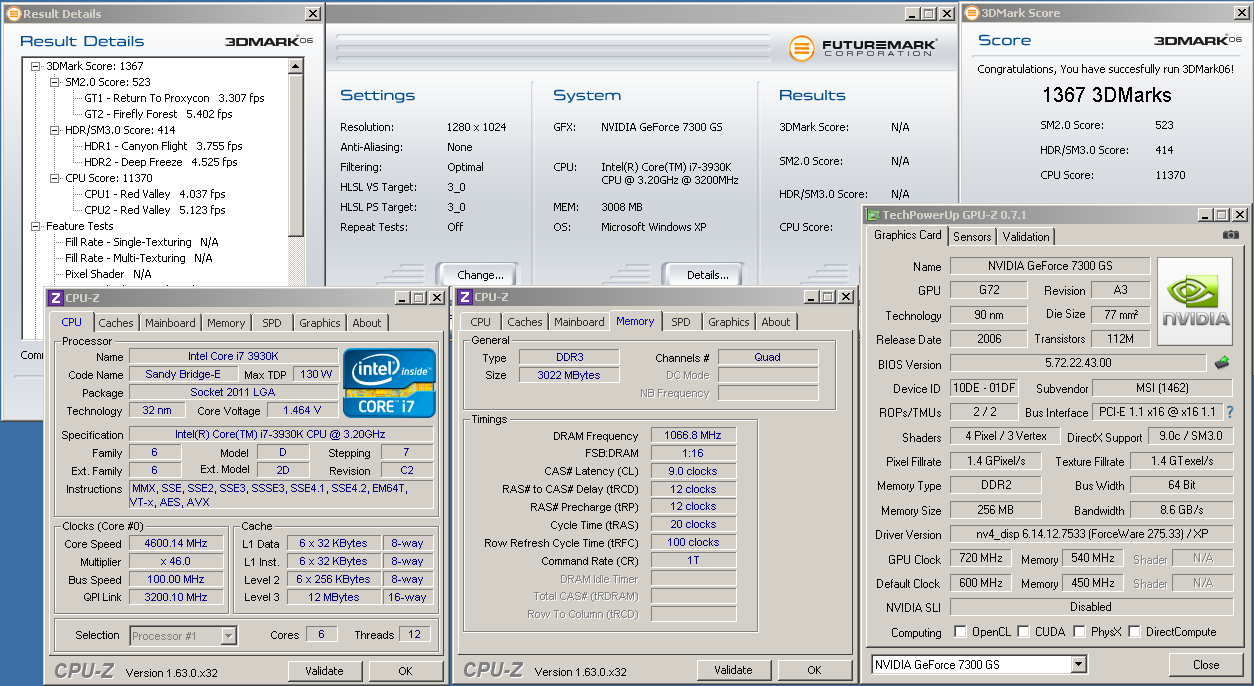Enable the PhysX checkbox
Viewport: 1254px width, 686px height.
pyautogui.click(x=1079, y=632)
